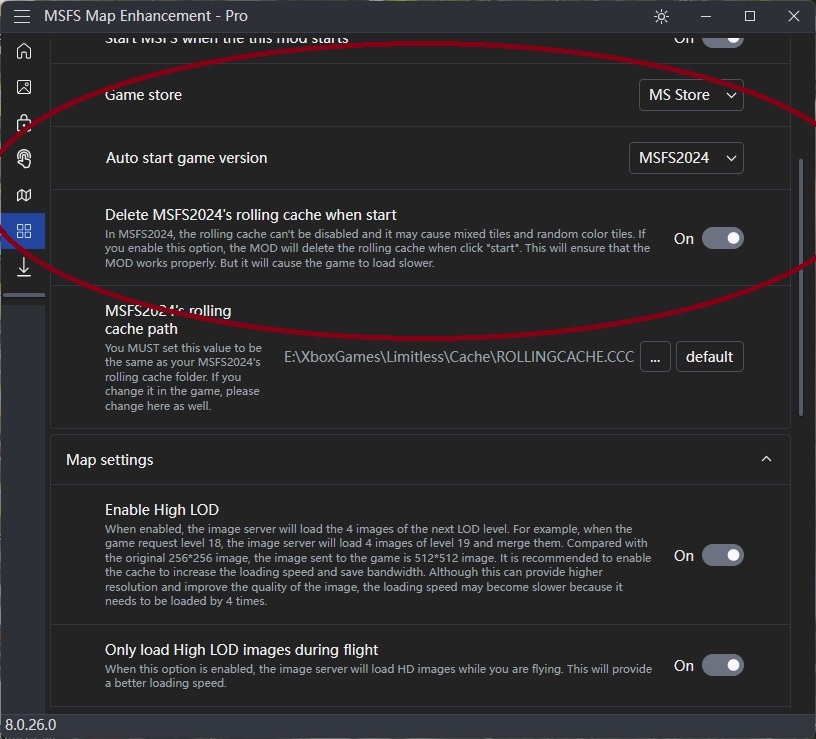Click the vertical scrollbar thumb
Screen dimensions: 816x739
[800, 287]
